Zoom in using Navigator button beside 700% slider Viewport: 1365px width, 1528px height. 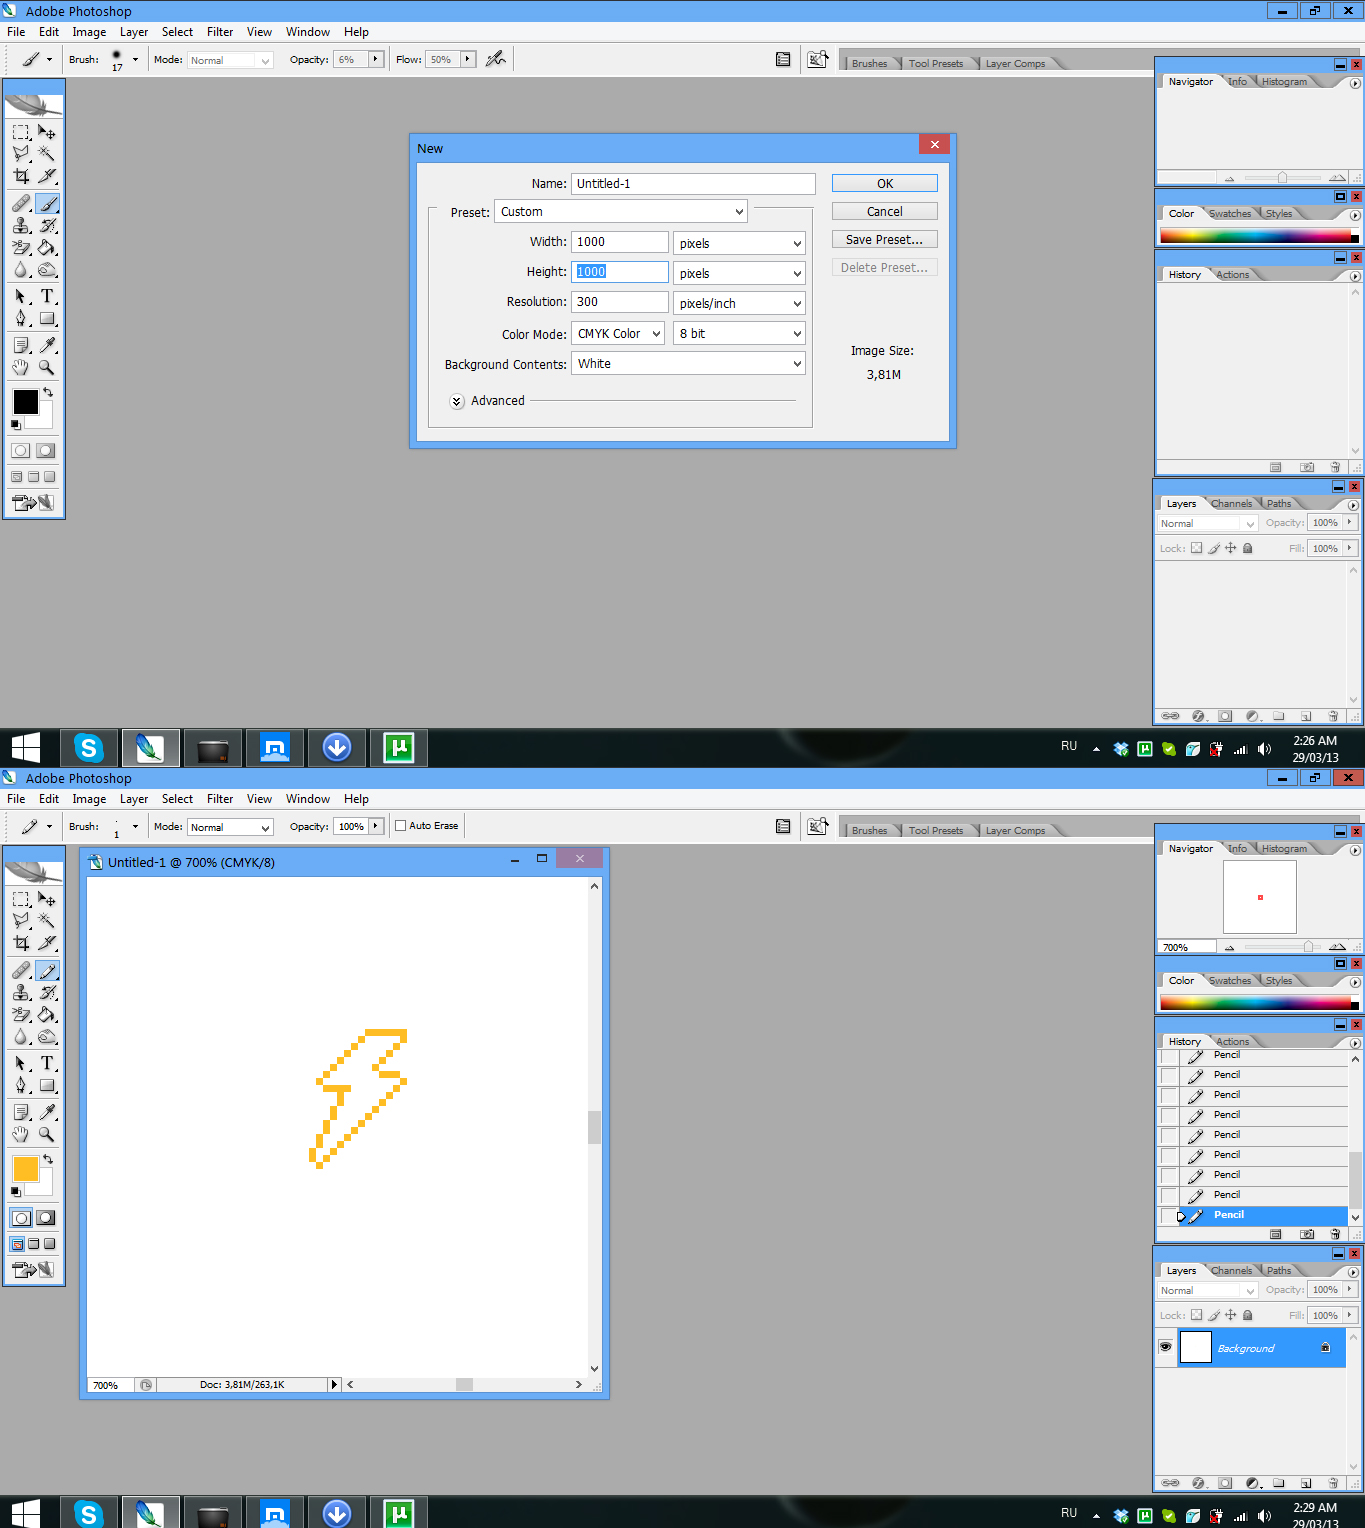point(1337,947)
